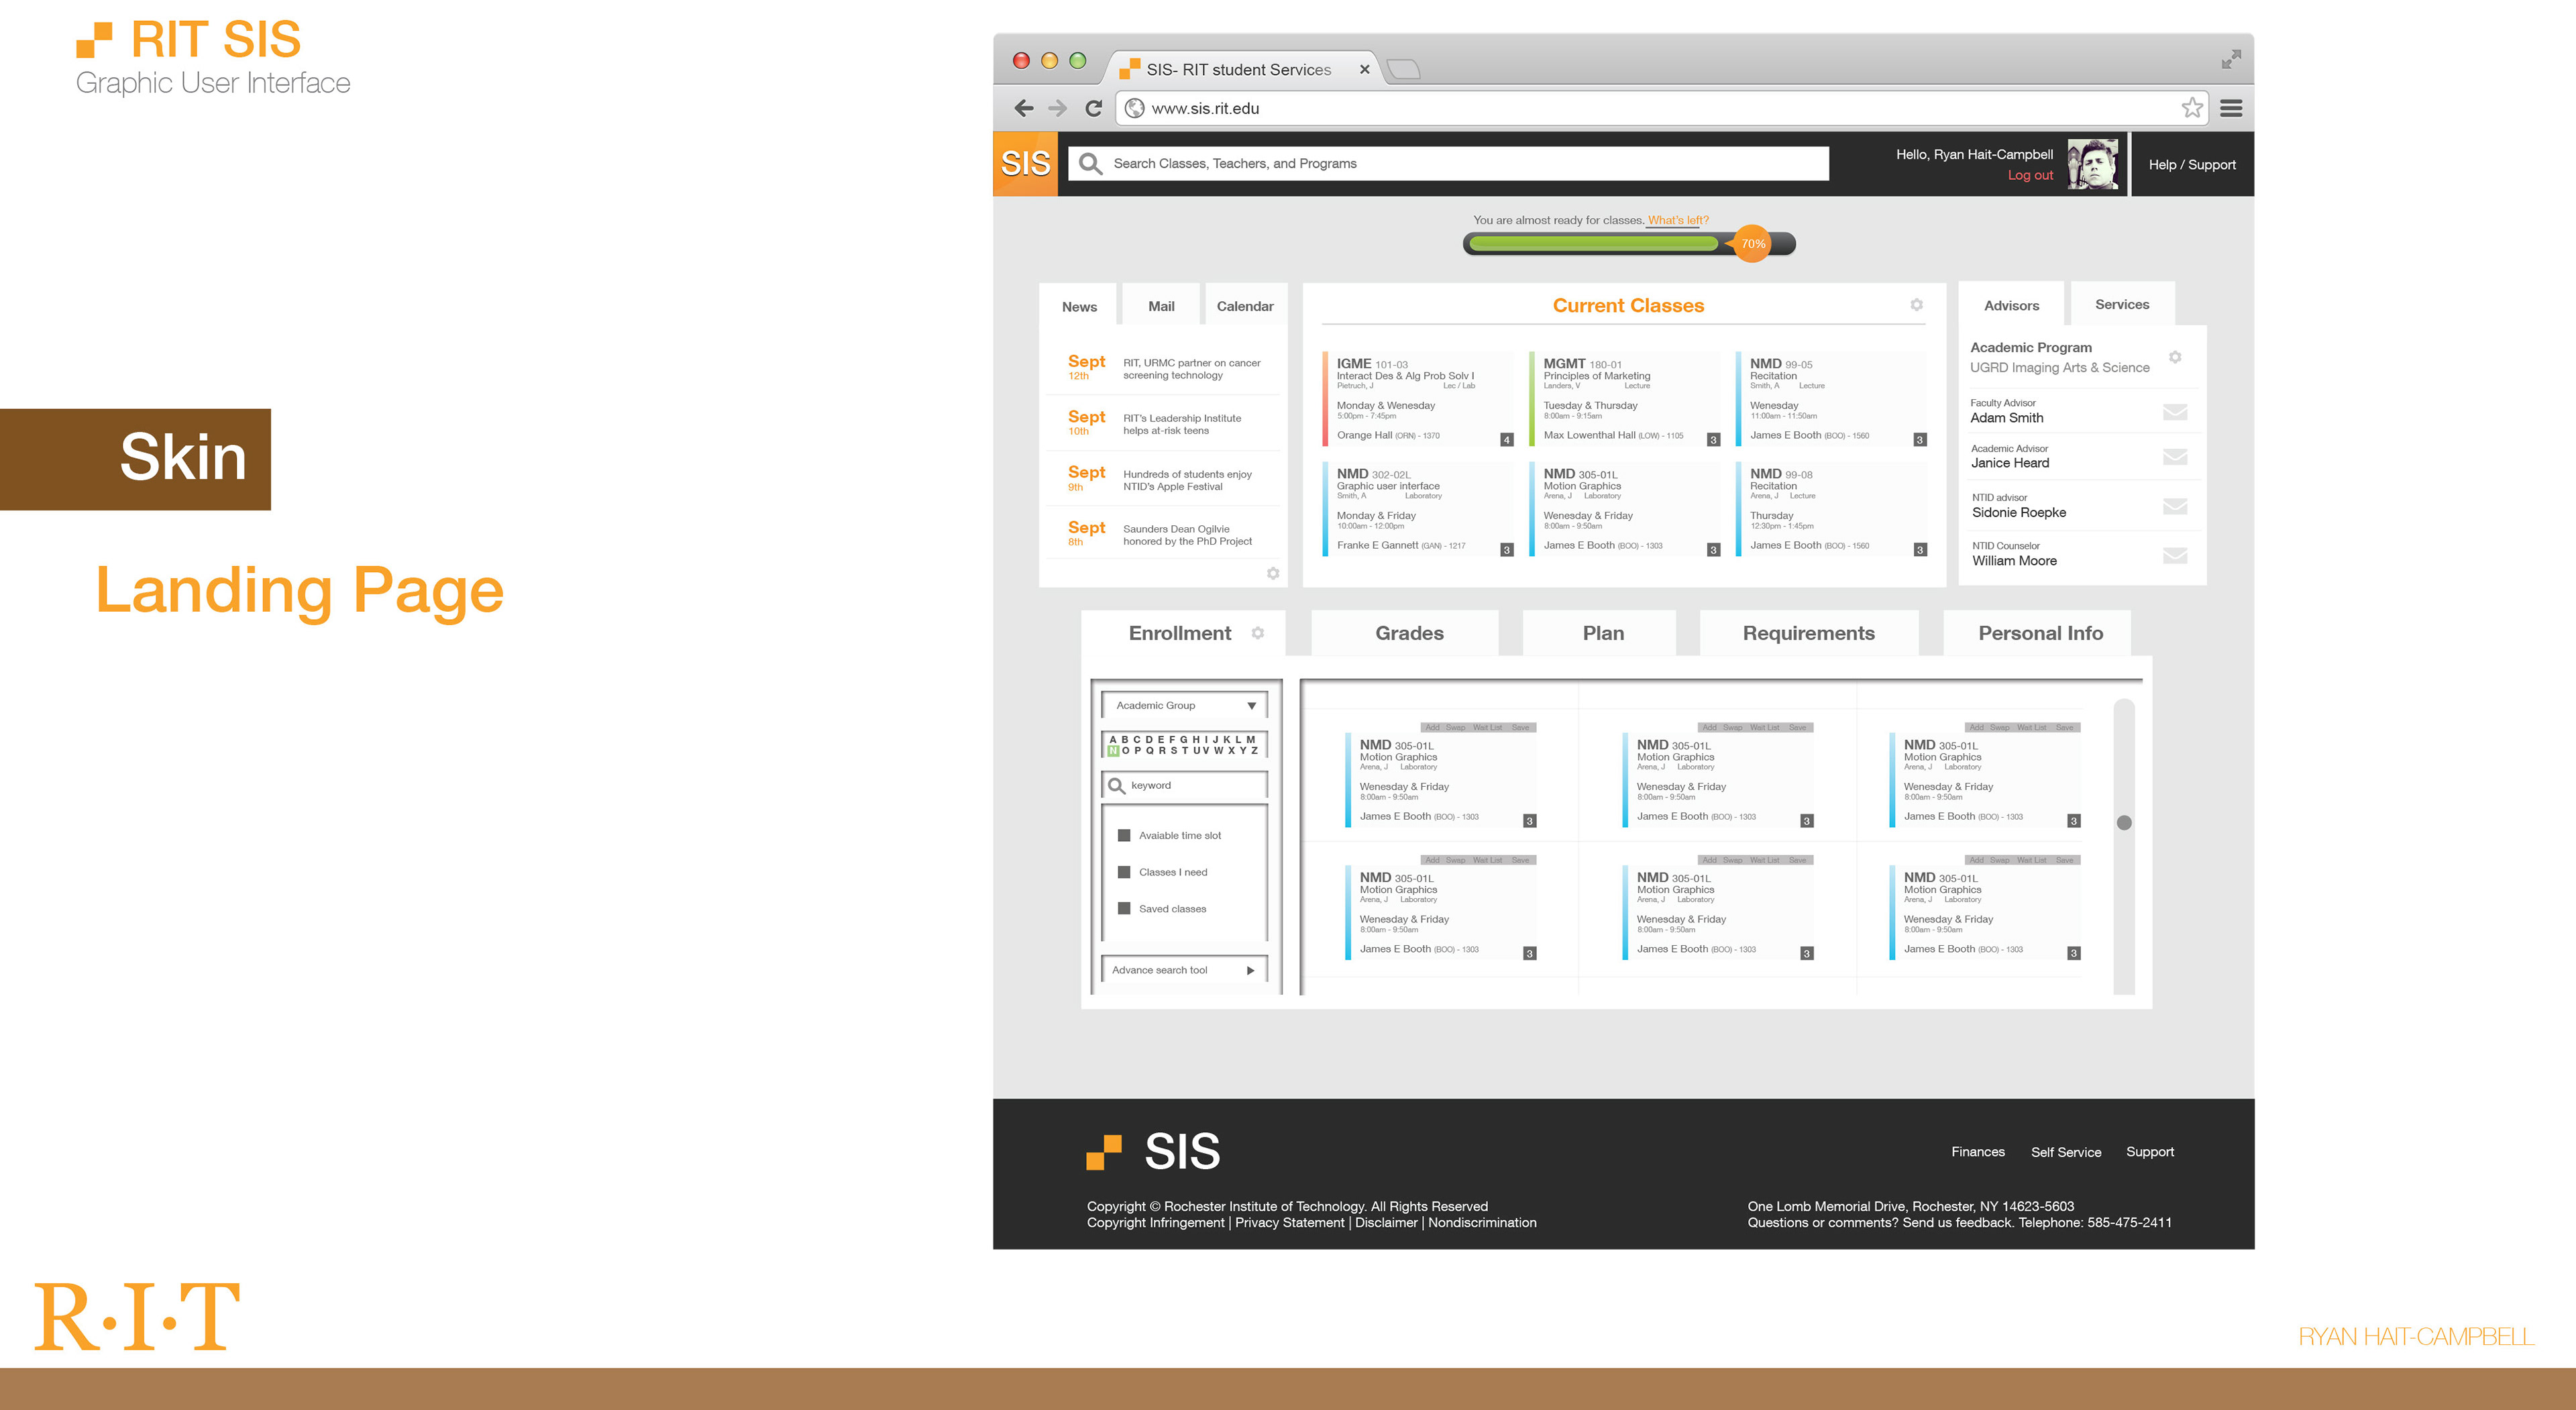Screen dimensions: 2576x1410
Task: Enable the Classes I need checkbox
Action: tap(1124, 872)
